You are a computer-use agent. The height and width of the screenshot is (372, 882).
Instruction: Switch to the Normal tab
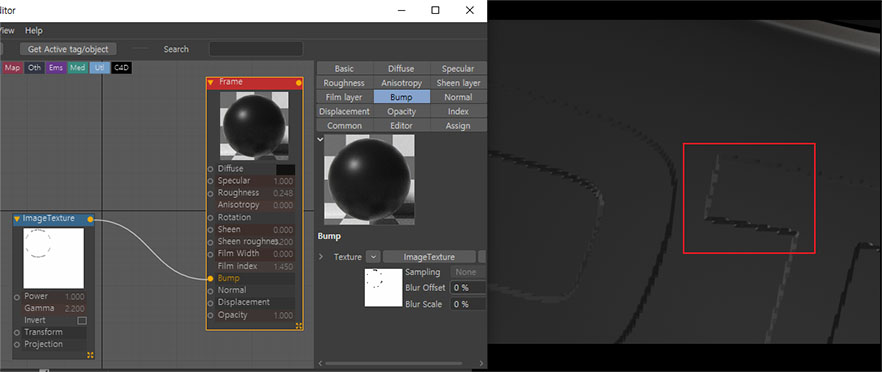point(458,97)
